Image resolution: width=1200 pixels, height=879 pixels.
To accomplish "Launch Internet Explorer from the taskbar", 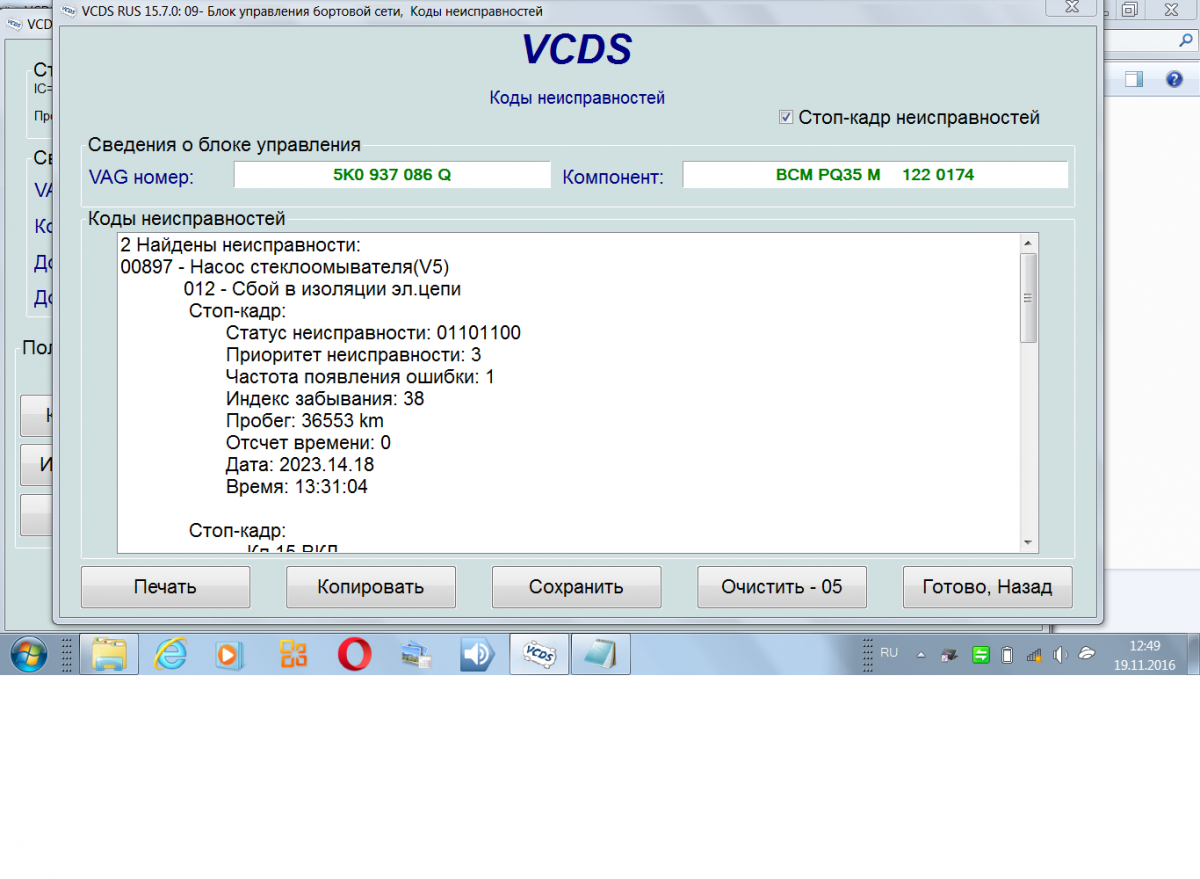I will tap(171, 655).
